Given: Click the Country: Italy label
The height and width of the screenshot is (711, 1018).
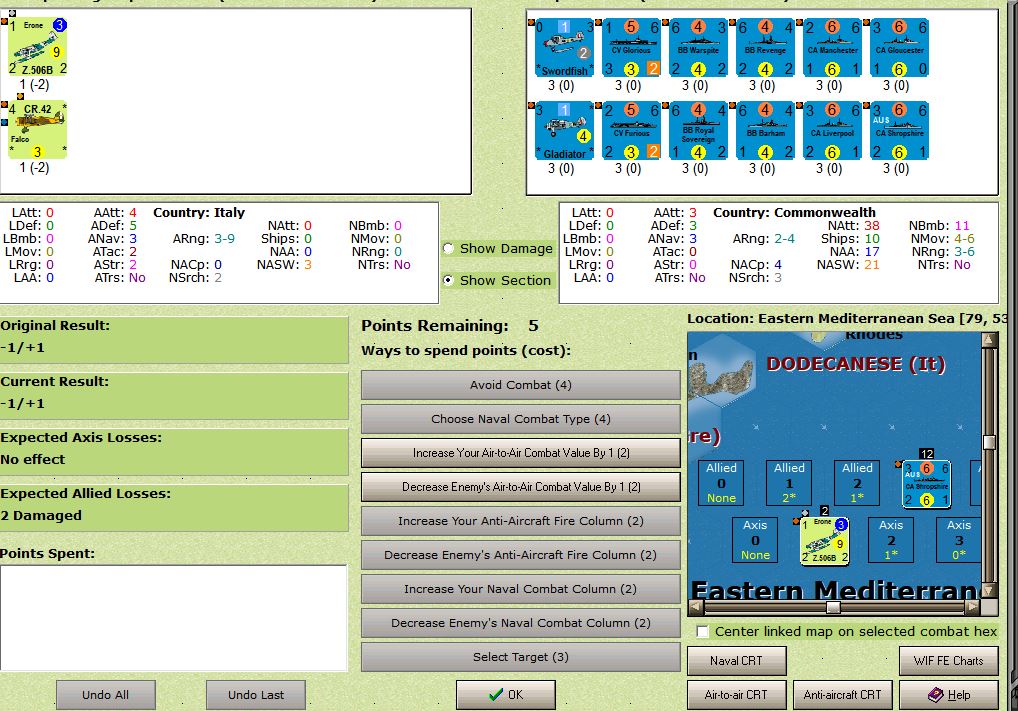Looking at the screenshot, I should tap(199, 212).
